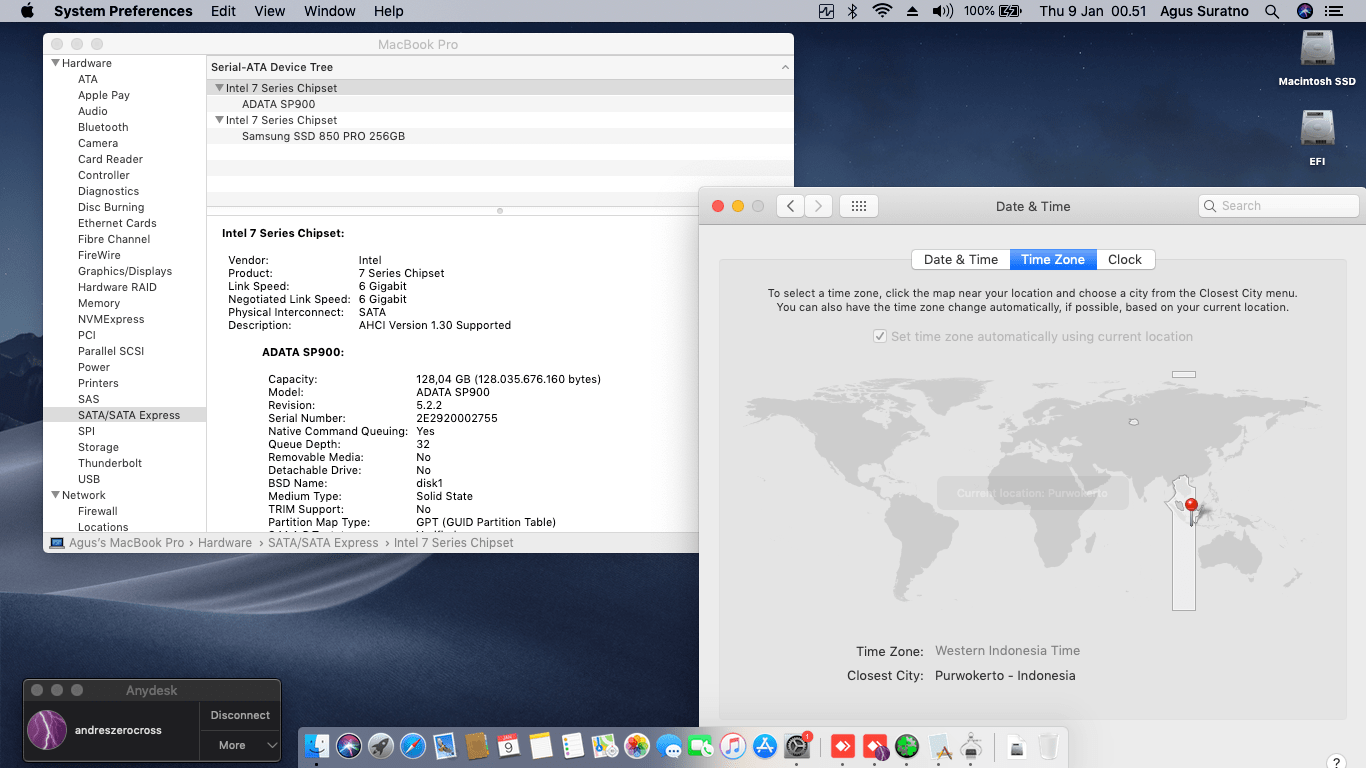Select the Time Zone tab

click(1053, 260)
